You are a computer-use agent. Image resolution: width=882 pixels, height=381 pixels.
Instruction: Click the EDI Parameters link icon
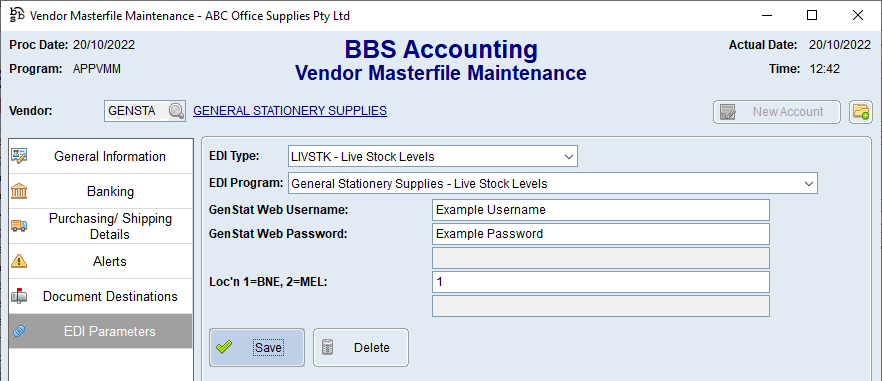(x=19, y=331)
